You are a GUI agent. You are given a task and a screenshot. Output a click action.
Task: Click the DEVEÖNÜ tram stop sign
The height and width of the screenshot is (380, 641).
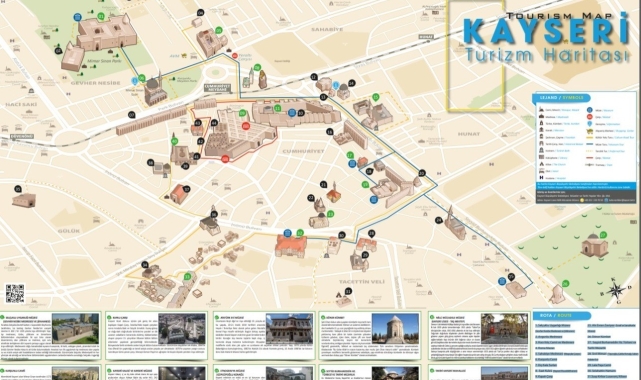coord(22,136)
